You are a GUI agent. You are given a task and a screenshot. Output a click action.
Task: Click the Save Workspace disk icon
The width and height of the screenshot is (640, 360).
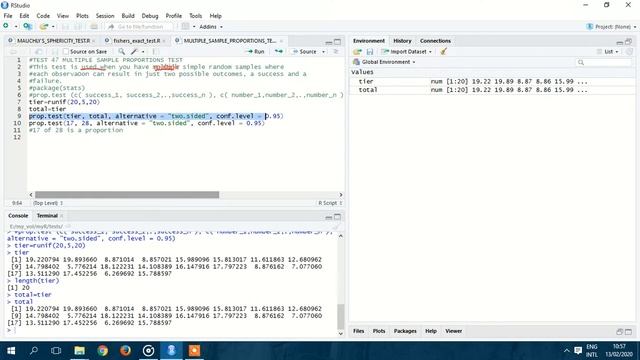[370, 52]
